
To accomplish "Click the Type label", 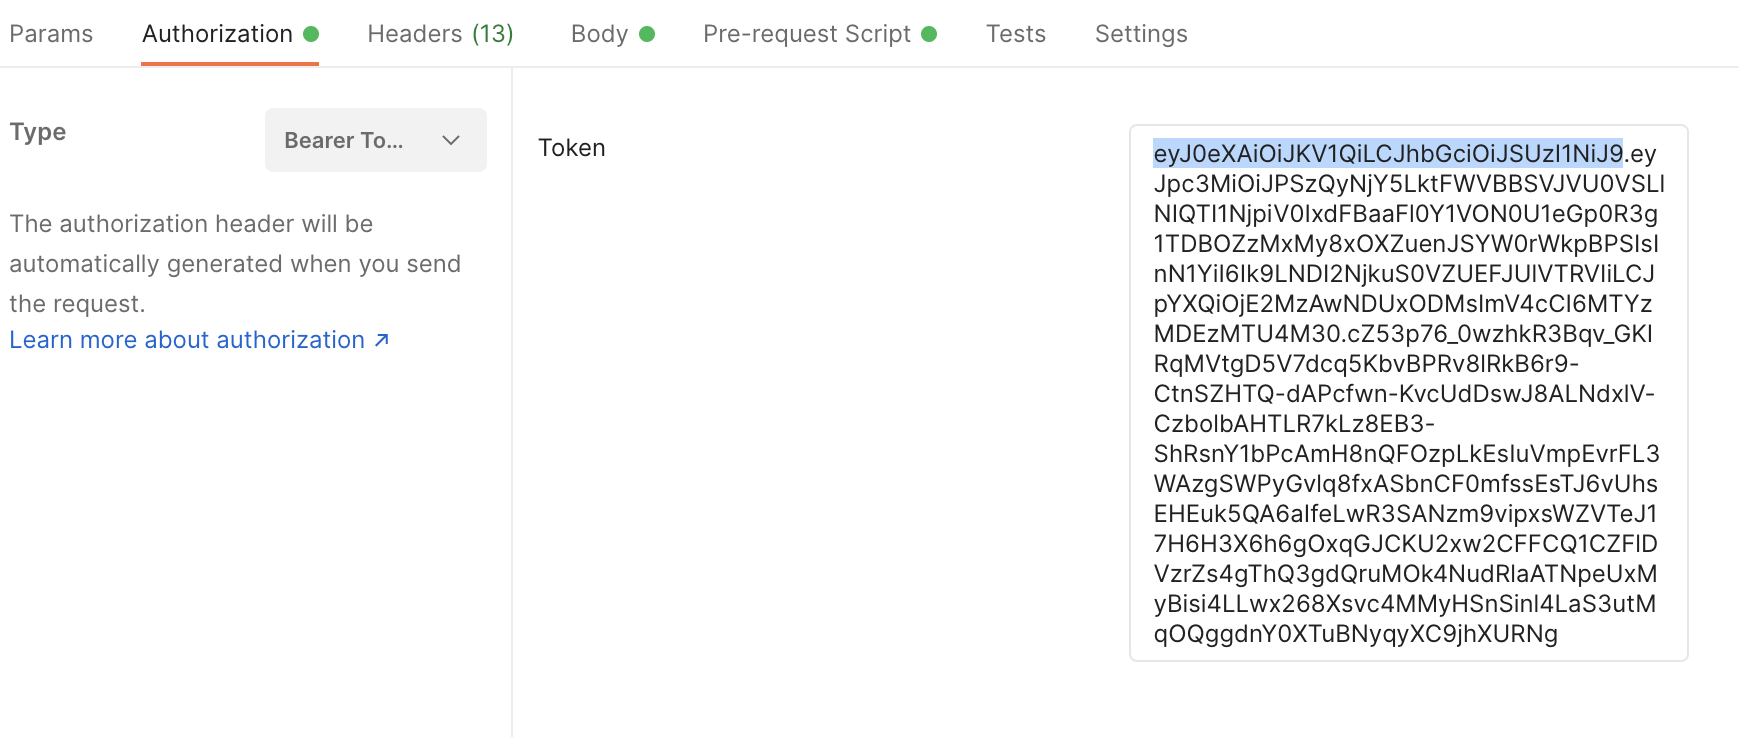I will tap(38, 132).
